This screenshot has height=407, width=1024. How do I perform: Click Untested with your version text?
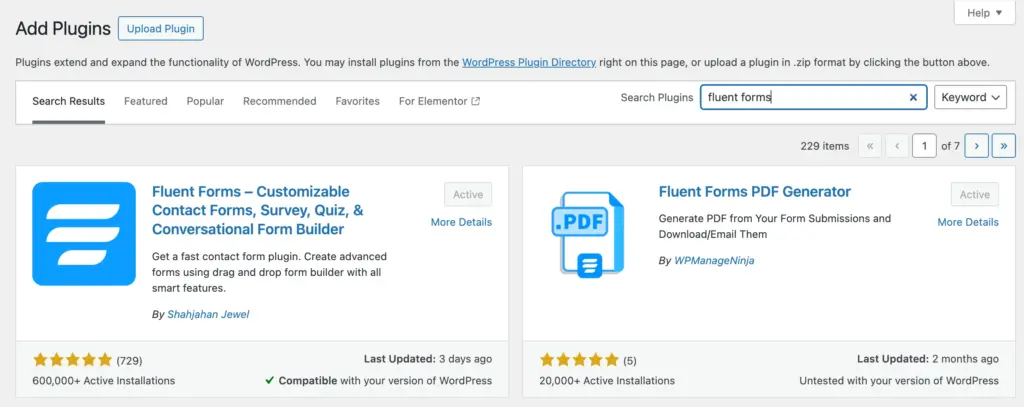click(899, 380)
